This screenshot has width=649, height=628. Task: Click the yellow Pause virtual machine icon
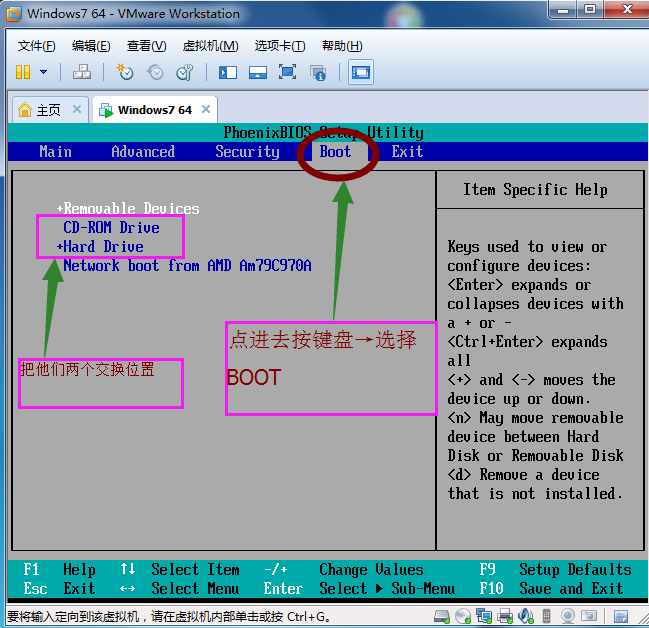coord(23,72)
